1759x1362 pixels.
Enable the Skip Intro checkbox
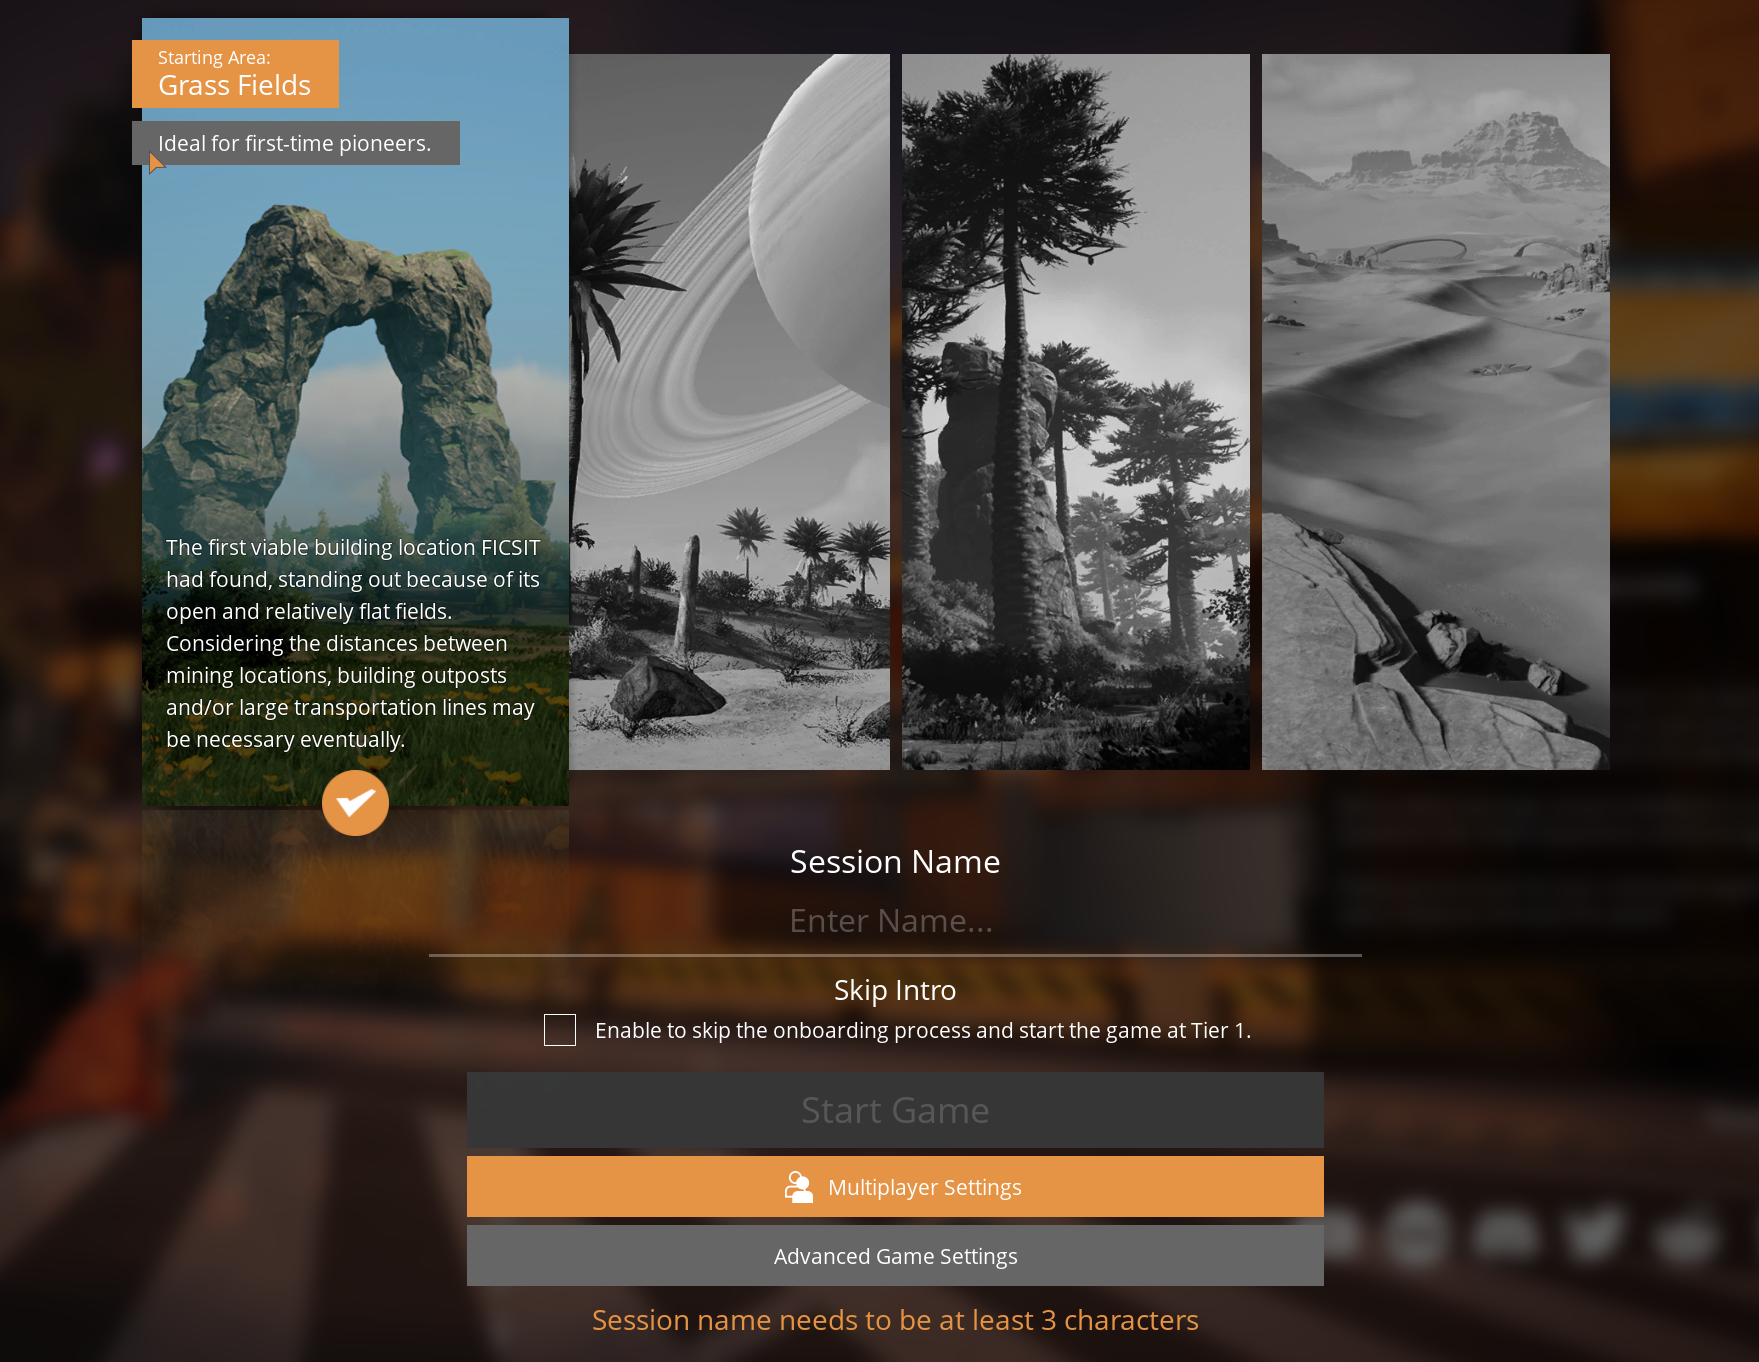coord(560,1030)
